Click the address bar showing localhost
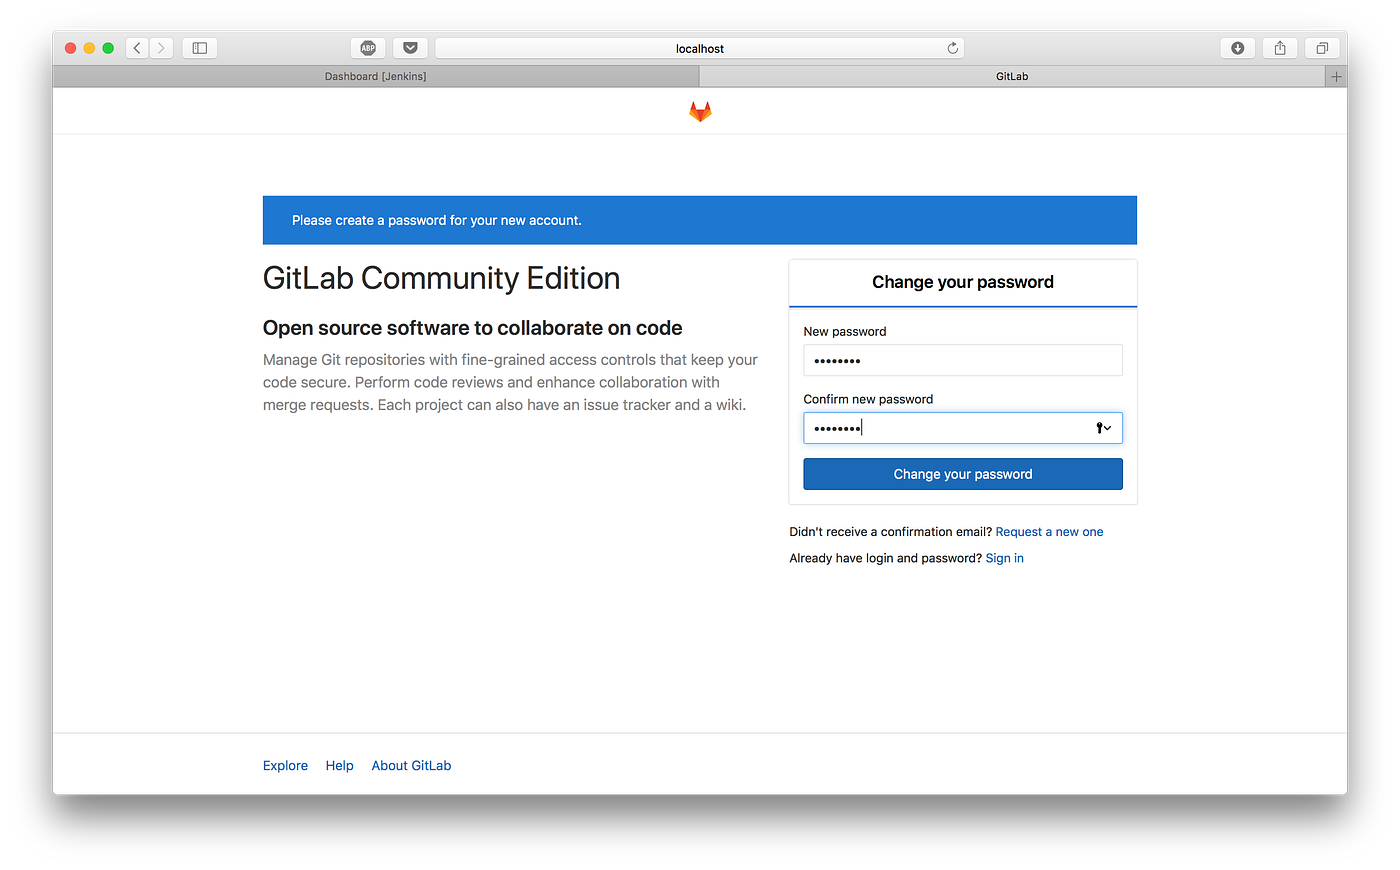Viewport: 1400px width, 870px height. 700,47
